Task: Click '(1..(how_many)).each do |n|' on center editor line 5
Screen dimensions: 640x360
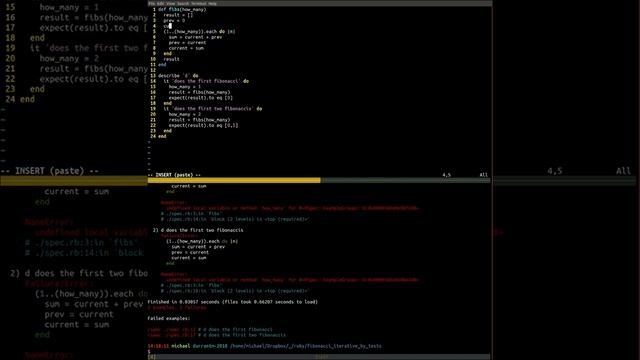Action: (x=200, y=31)
